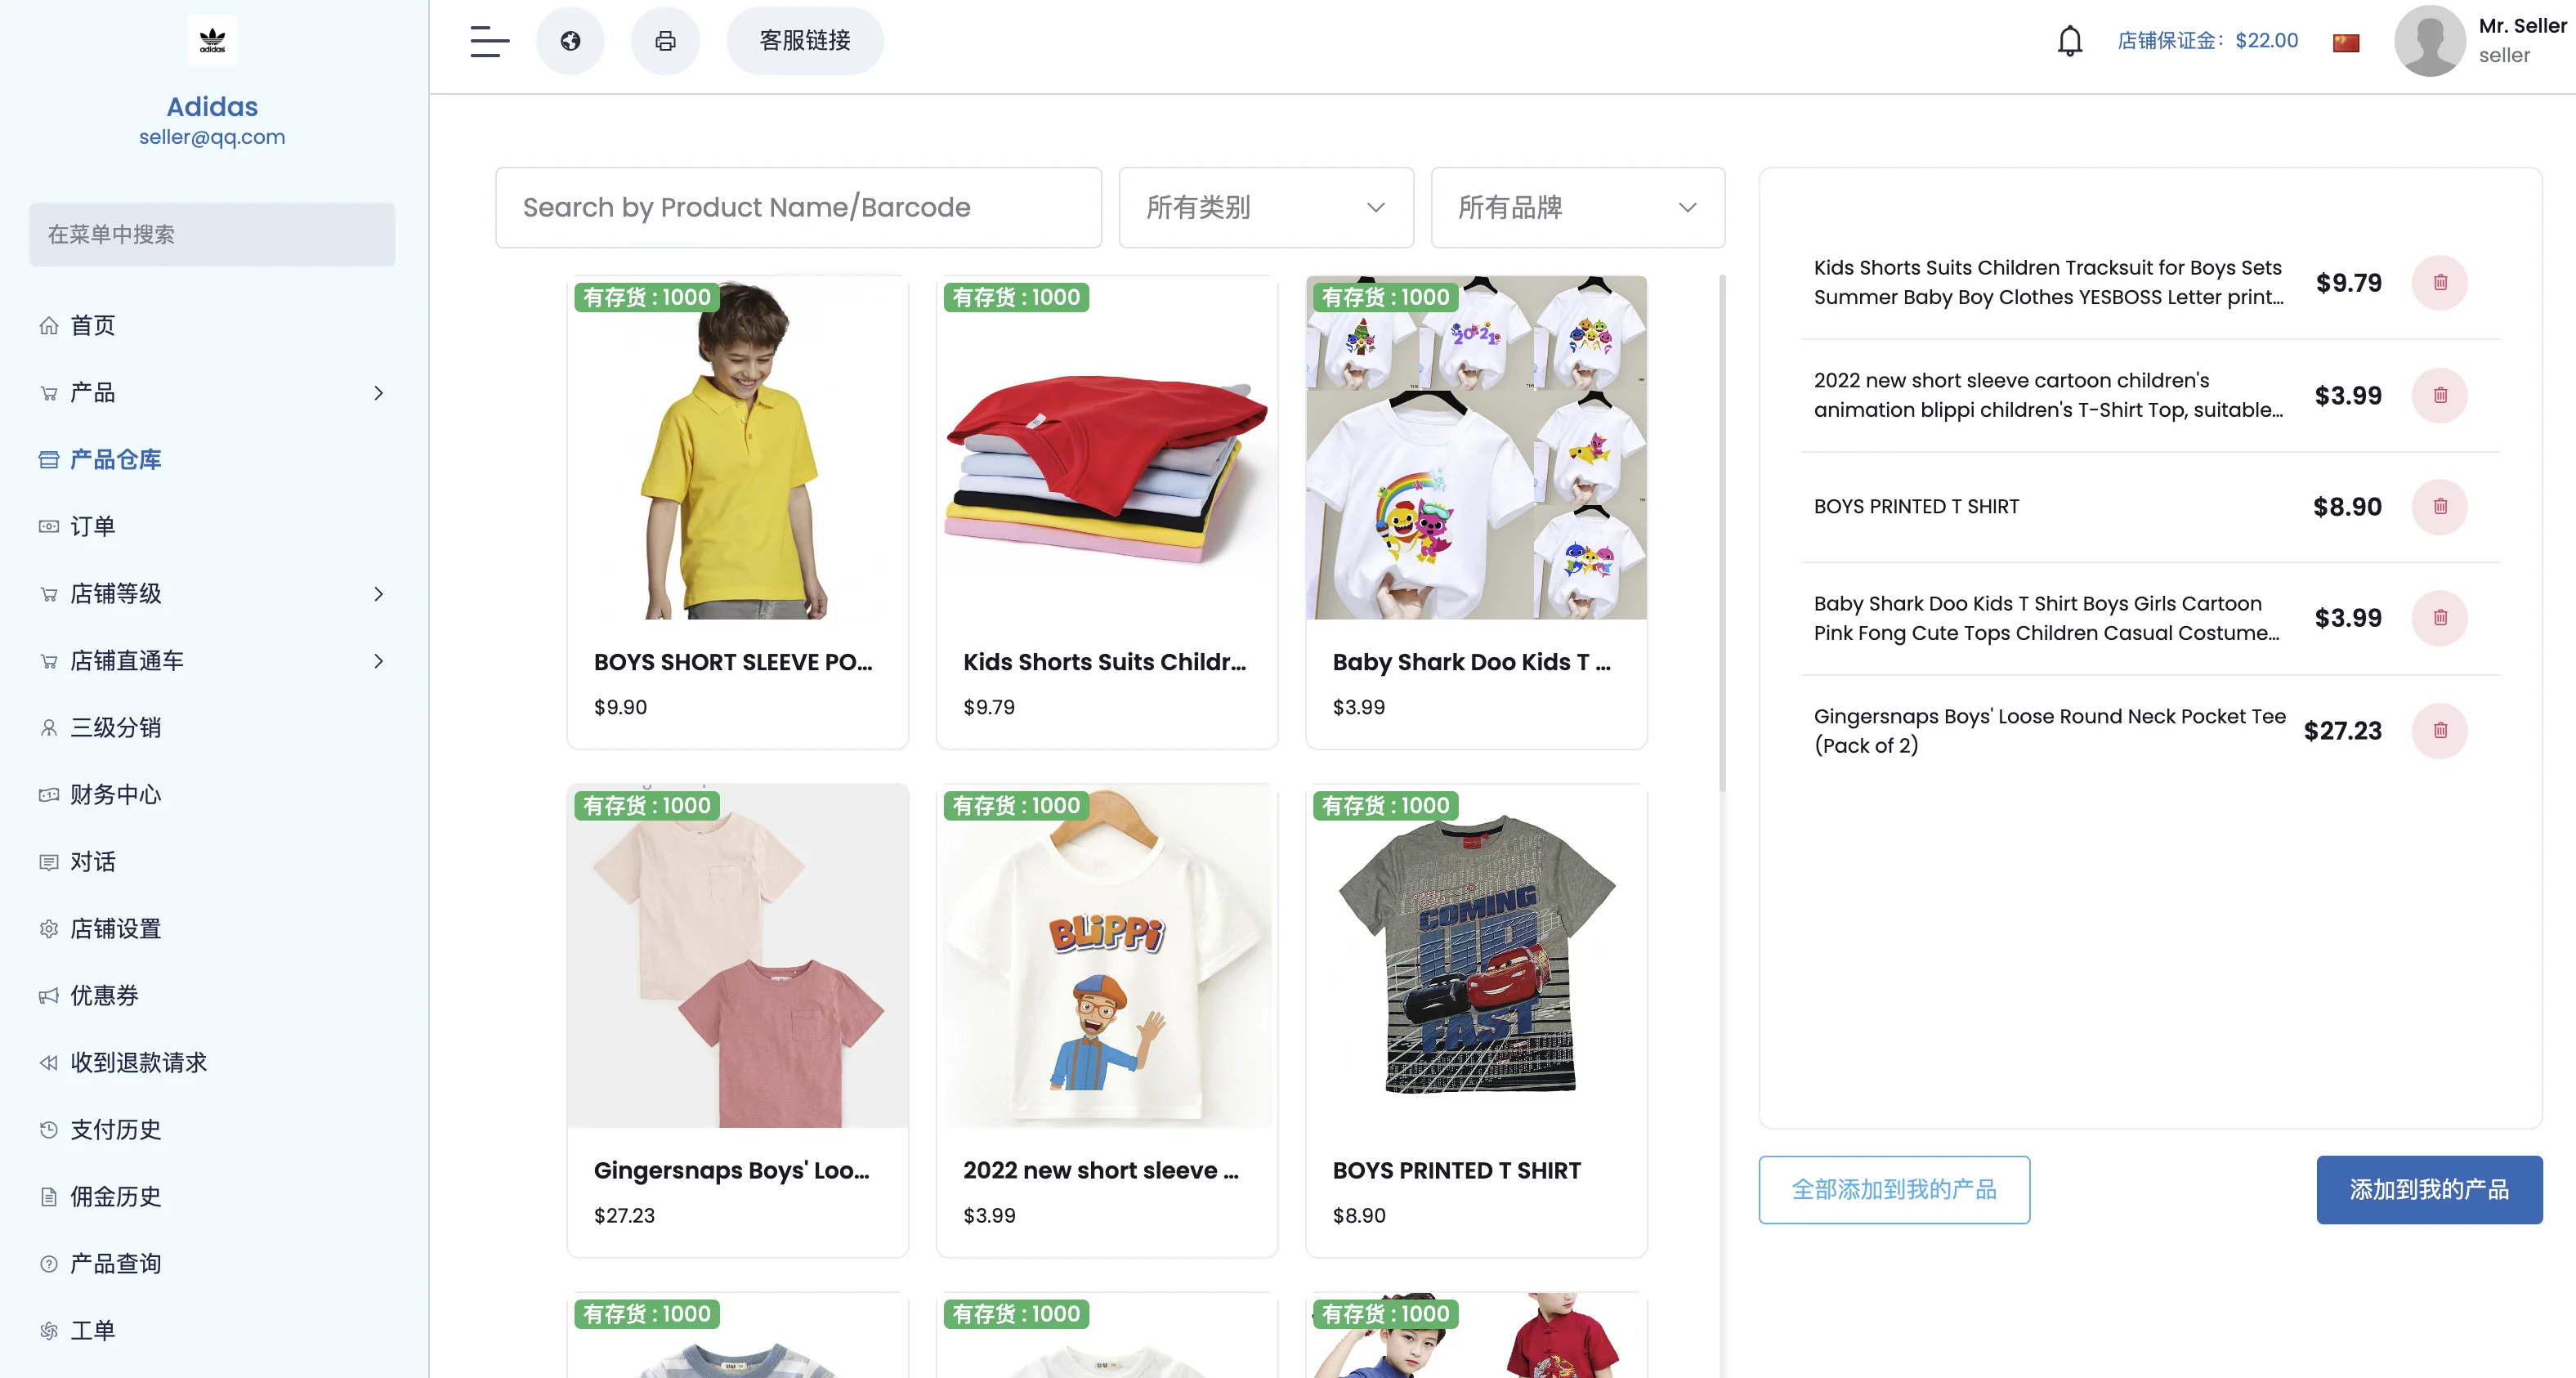
Task: Click the 添加到我的产品 button
Action: click(2428, 1189)
